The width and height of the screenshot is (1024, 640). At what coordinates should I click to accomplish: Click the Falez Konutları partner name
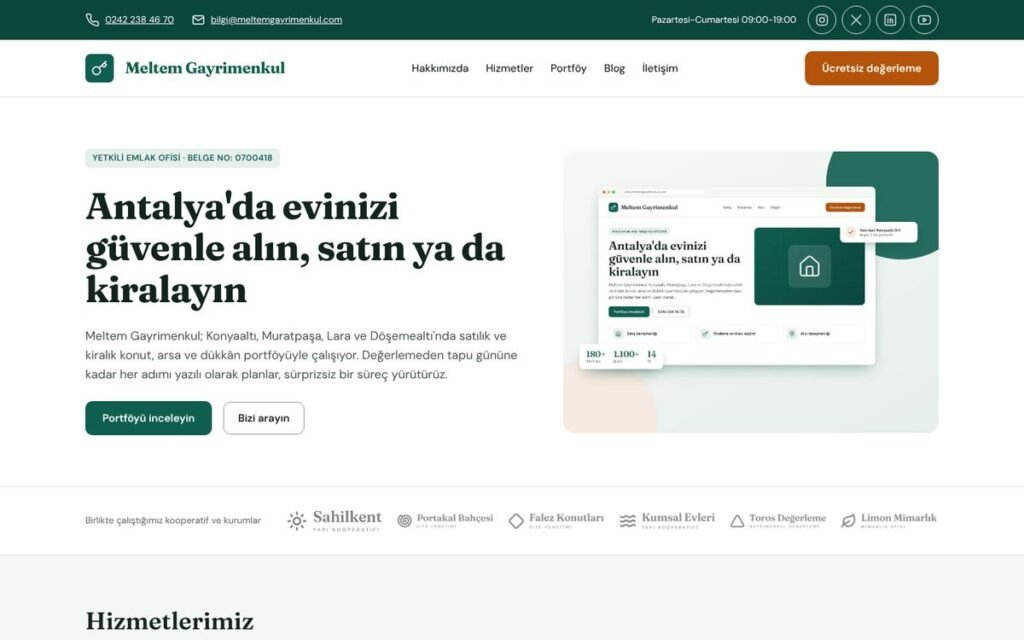(x=566, y=518)
